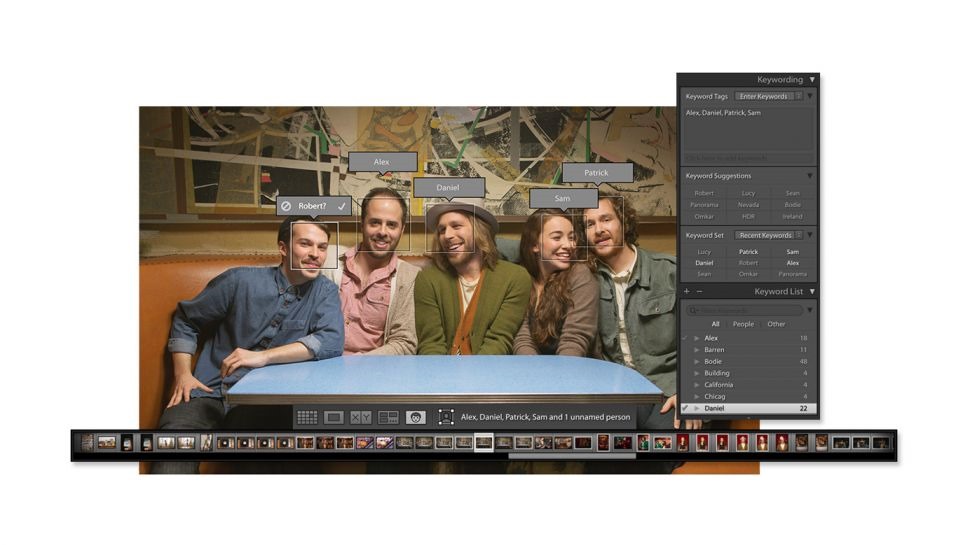Select the Other filter tab
Viewport: 970px width, 545px height.
click(776, 324)
